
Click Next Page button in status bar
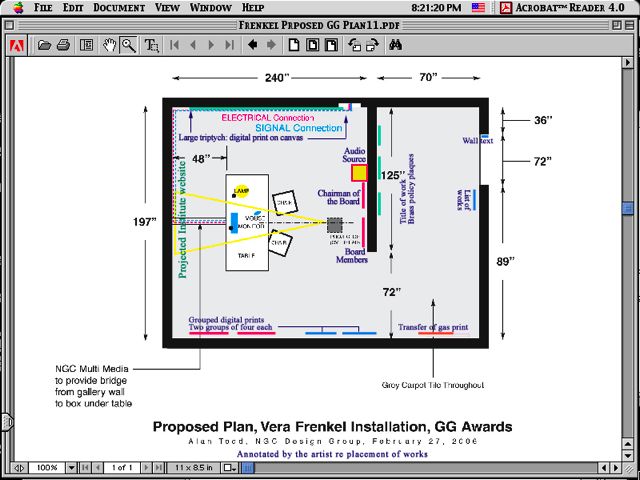click(x=147, y=468)
